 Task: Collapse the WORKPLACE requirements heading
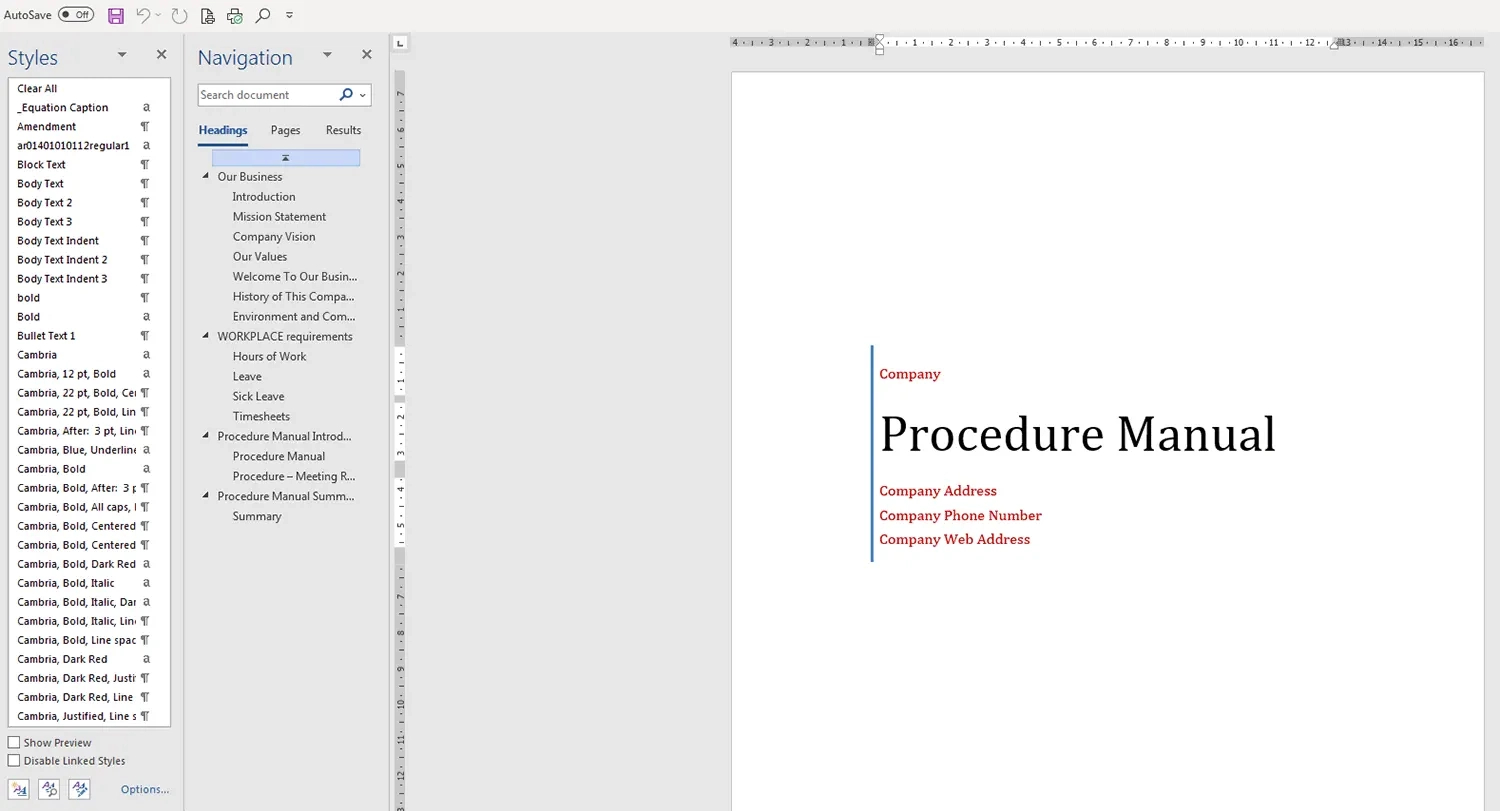point(206,337)
